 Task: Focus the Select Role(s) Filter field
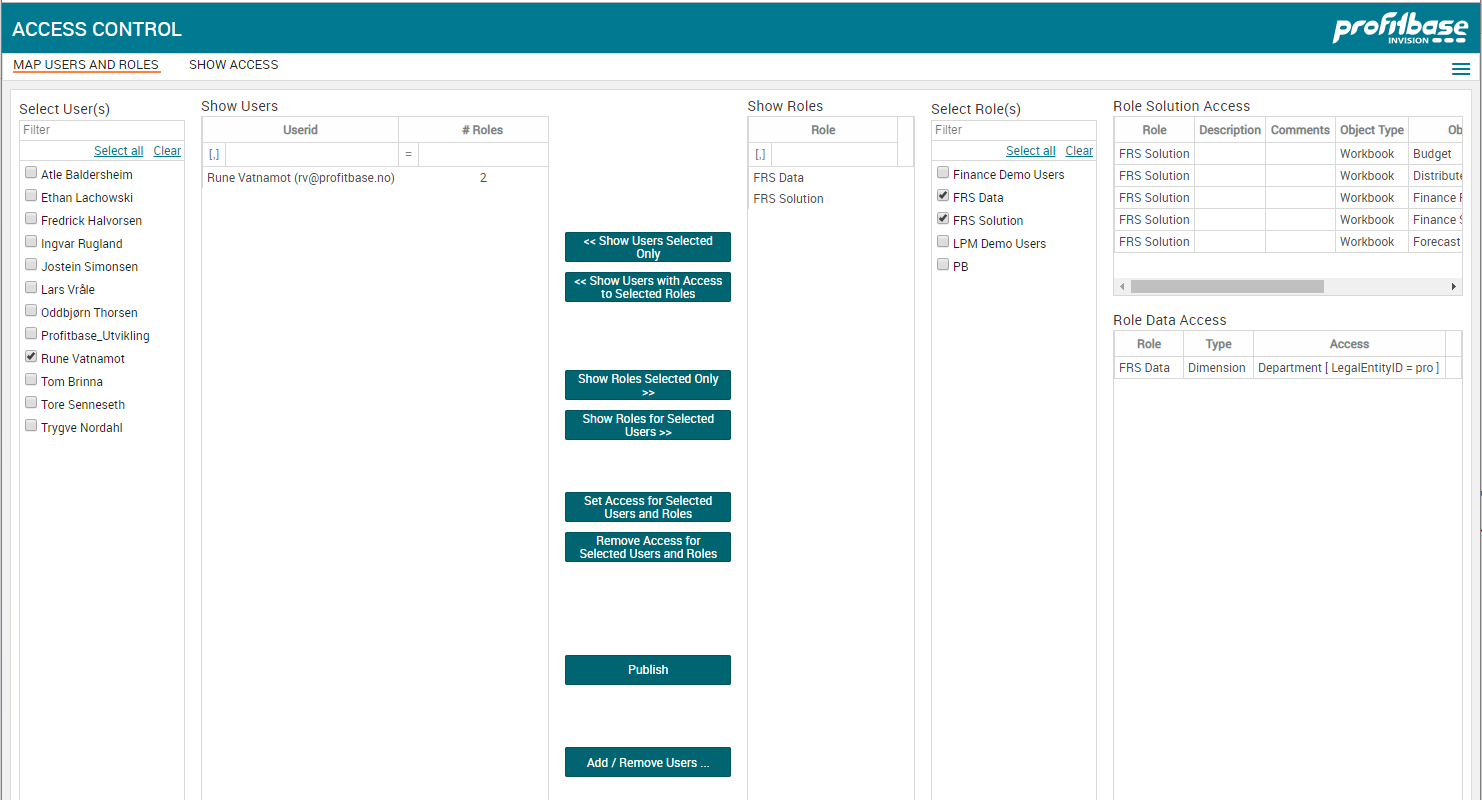pos(1014,130)
